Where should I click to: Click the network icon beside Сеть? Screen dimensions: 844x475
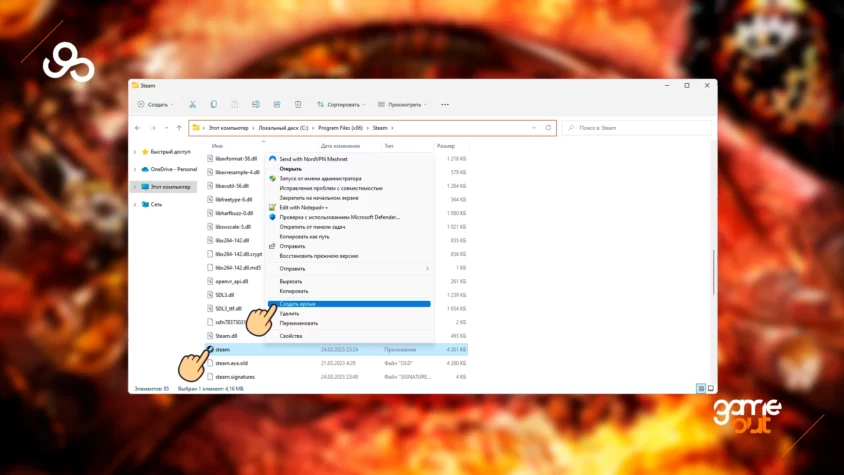click(x=145, y=204)
